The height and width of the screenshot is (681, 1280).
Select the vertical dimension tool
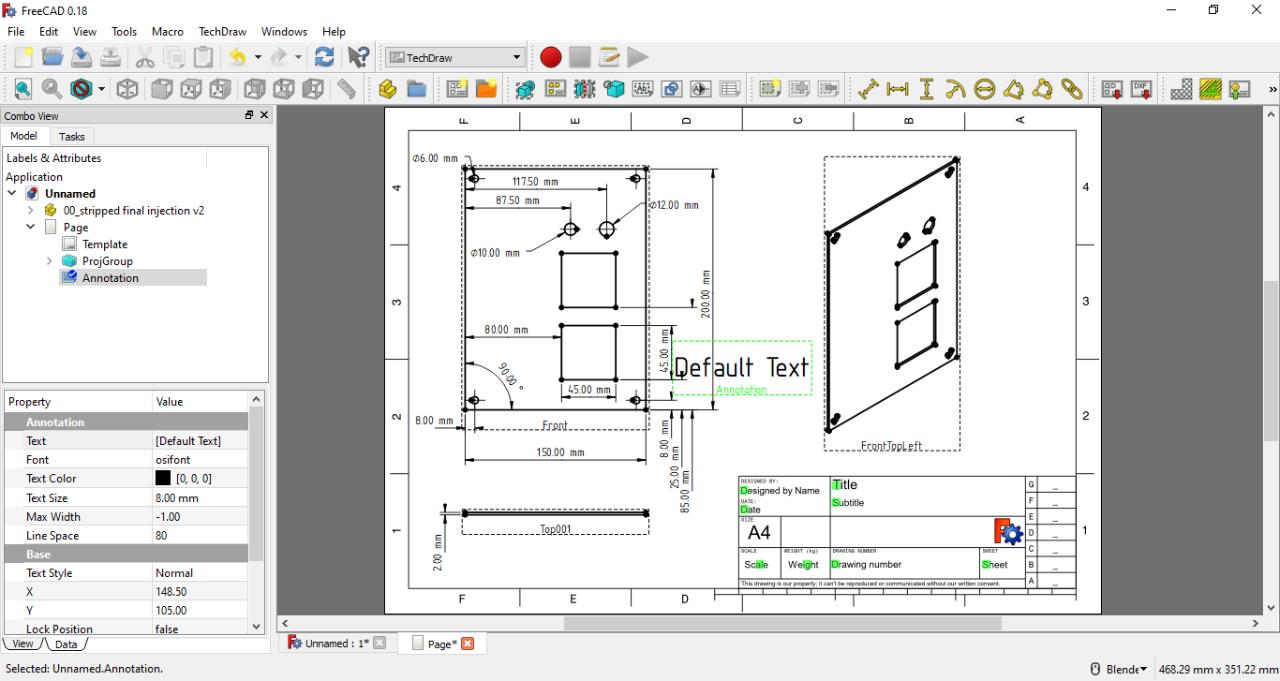coord(927,89)
